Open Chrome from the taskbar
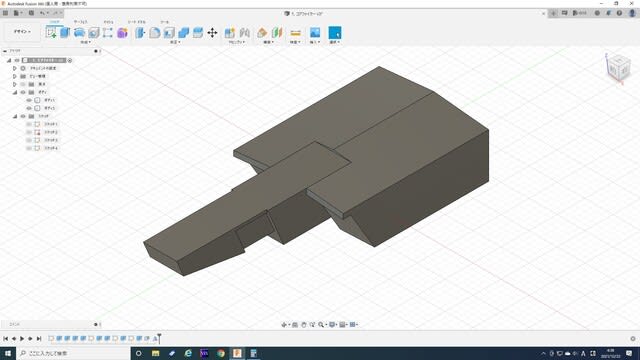 221,353
